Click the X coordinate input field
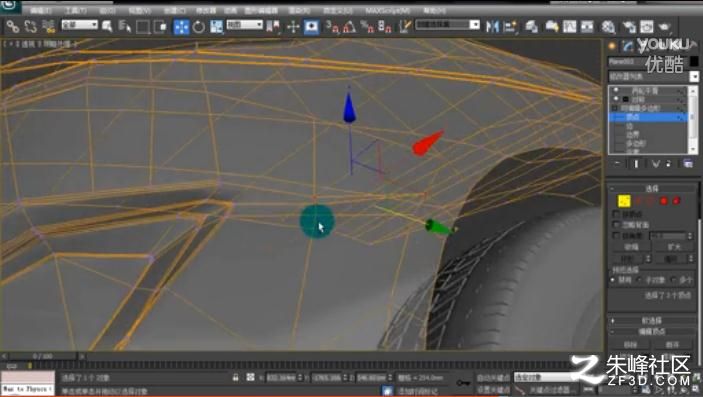Viewport: 703px width, 397px height. pyautogui.click(x=282, y=378)
